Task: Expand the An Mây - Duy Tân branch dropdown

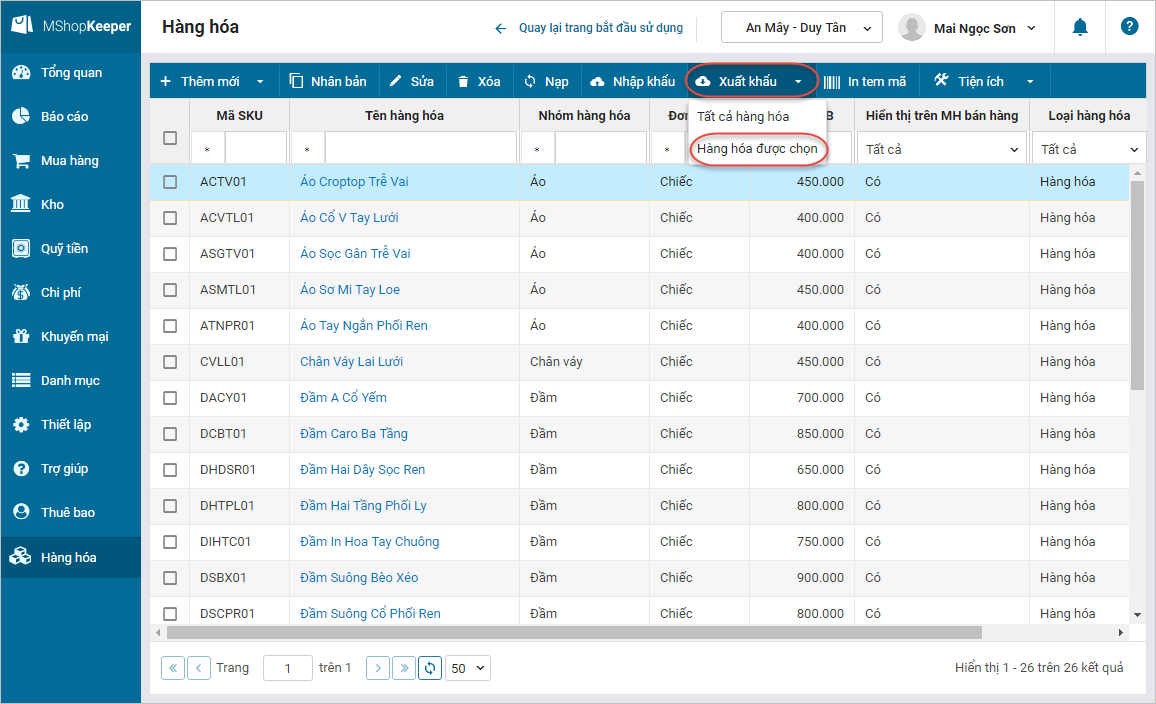Action: (x=801, y=28)
